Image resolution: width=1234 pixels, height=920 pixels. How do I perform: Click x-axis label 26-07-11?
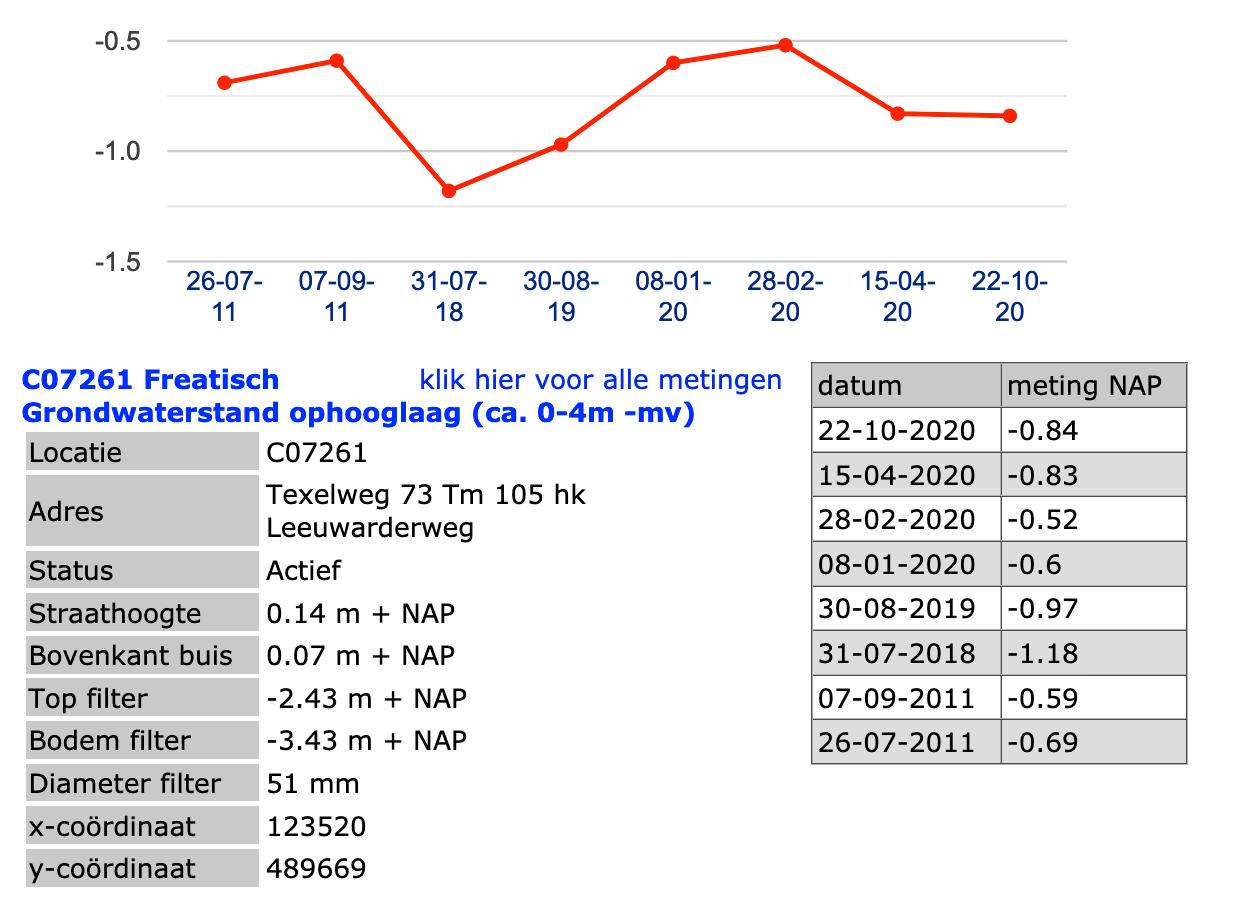tap(224, 297)
